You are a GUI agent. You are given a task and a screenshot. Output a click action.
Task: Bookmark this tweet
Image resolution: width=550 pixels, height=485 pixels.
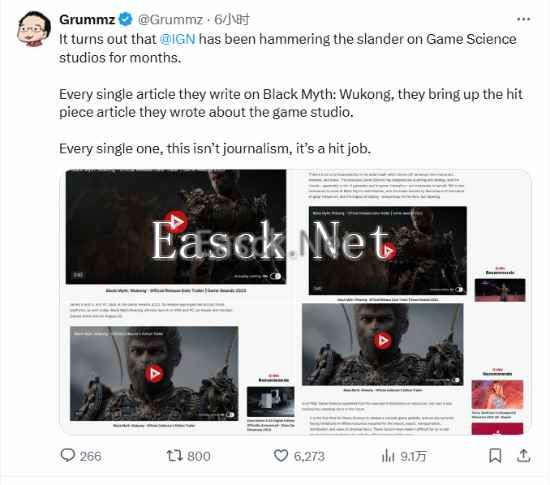click(x=495, y=456)
